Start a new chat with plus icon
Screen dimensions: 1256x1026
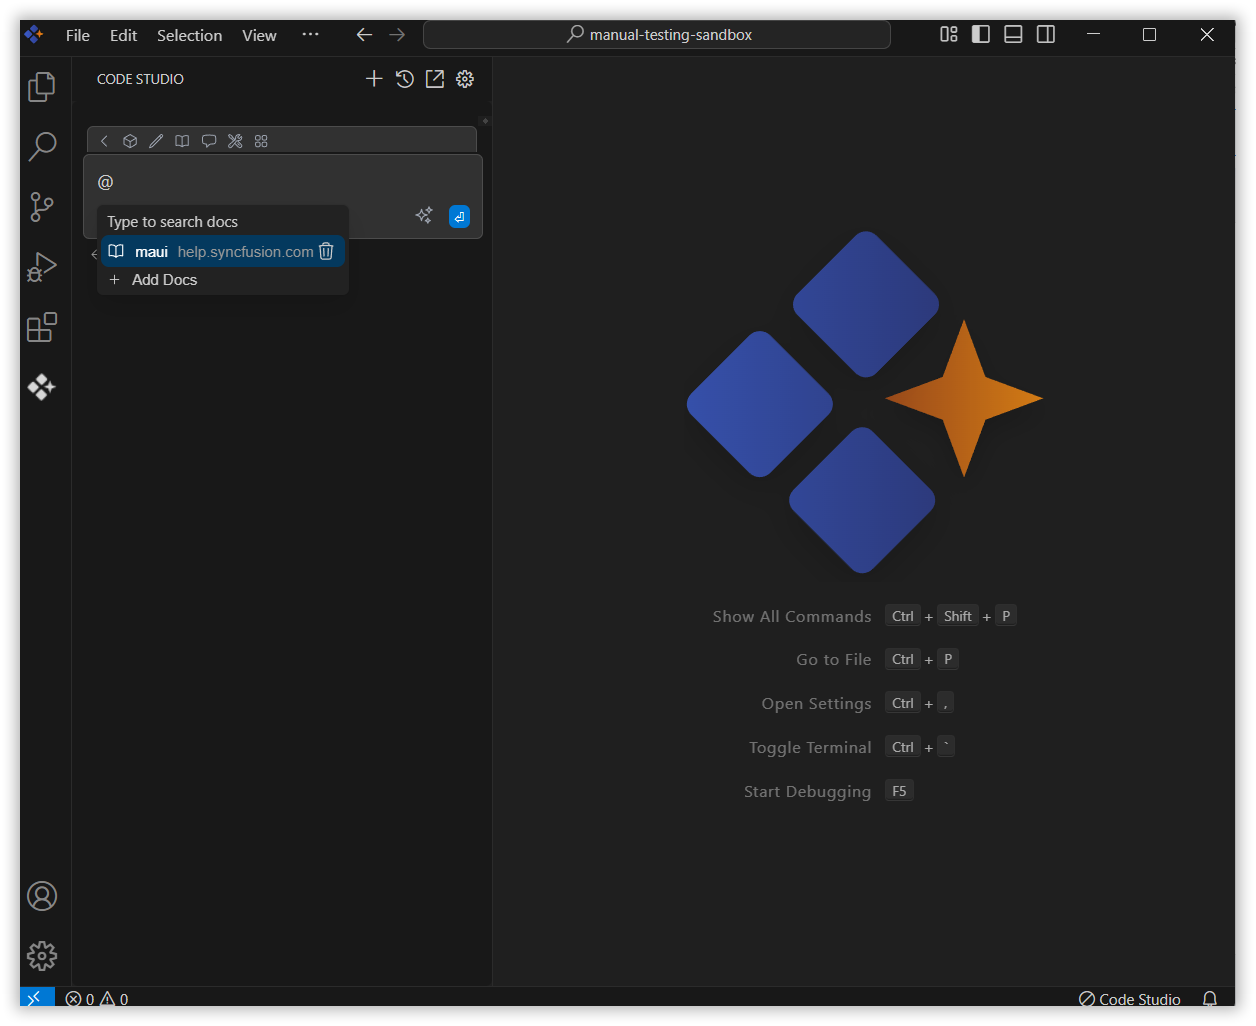coord(374,79)
